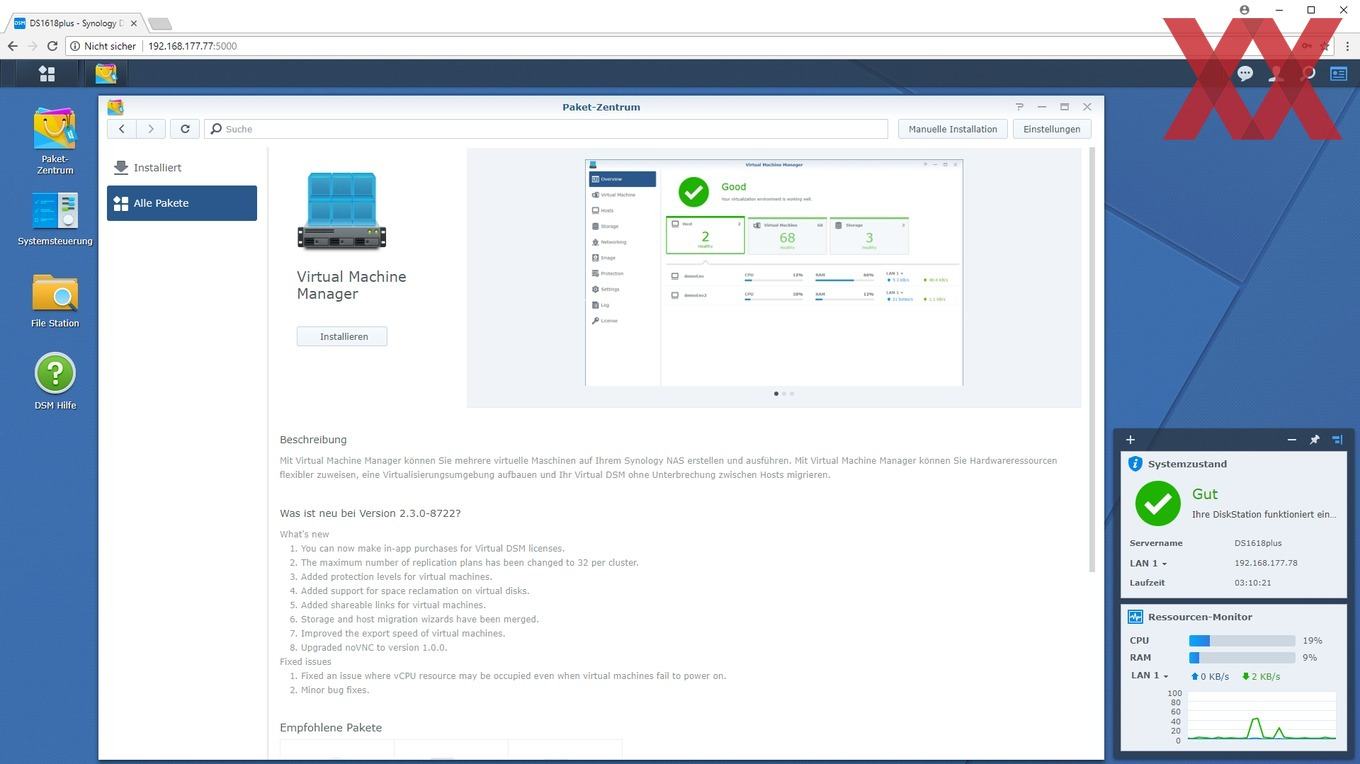Image resolution: width=1360 pixels, height=764 pixels.
Task: Click the Chrome profile icon
Action: 1244,10
